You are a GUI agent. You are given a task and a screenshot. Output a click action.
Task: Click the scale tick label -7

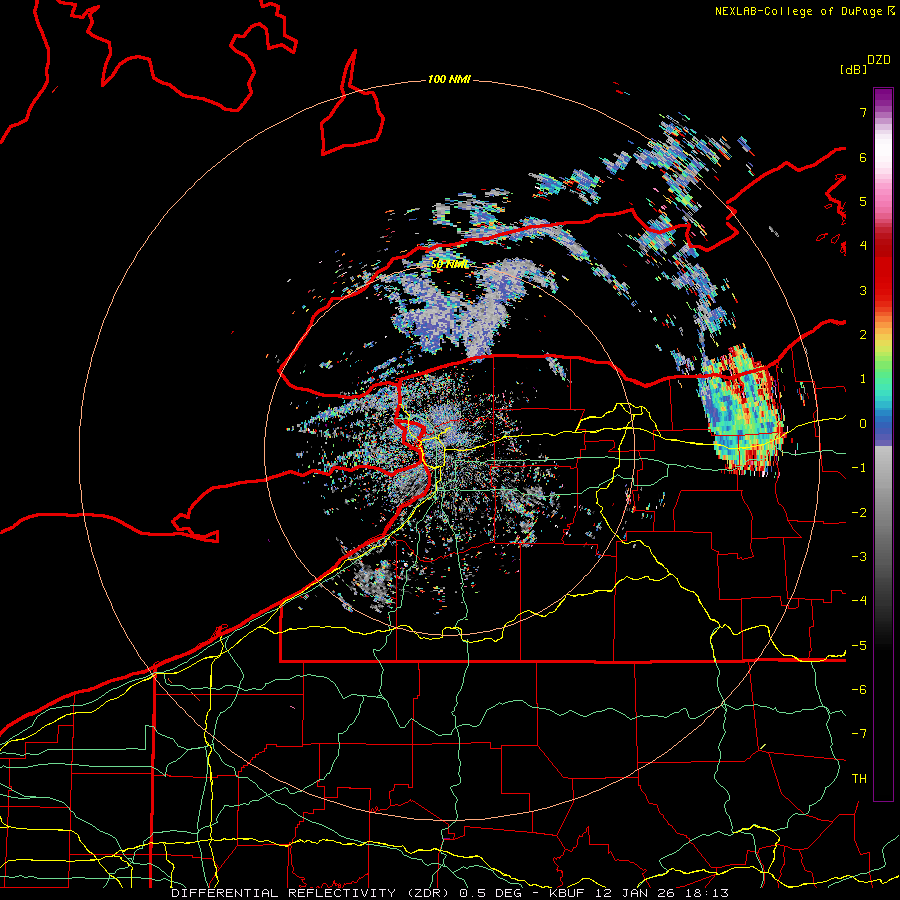[x=859, y=734]
